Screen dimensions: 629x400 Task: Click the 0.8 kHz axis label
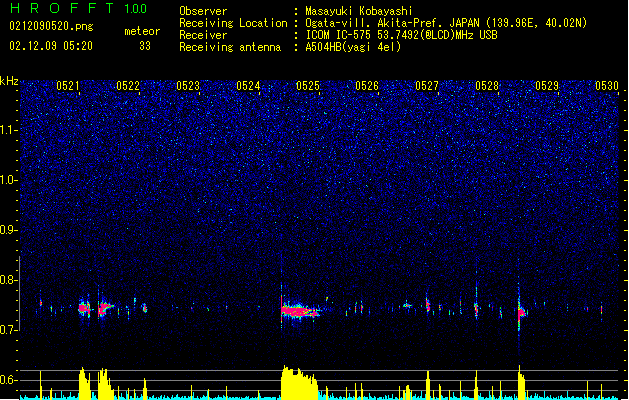click(8, 280)
